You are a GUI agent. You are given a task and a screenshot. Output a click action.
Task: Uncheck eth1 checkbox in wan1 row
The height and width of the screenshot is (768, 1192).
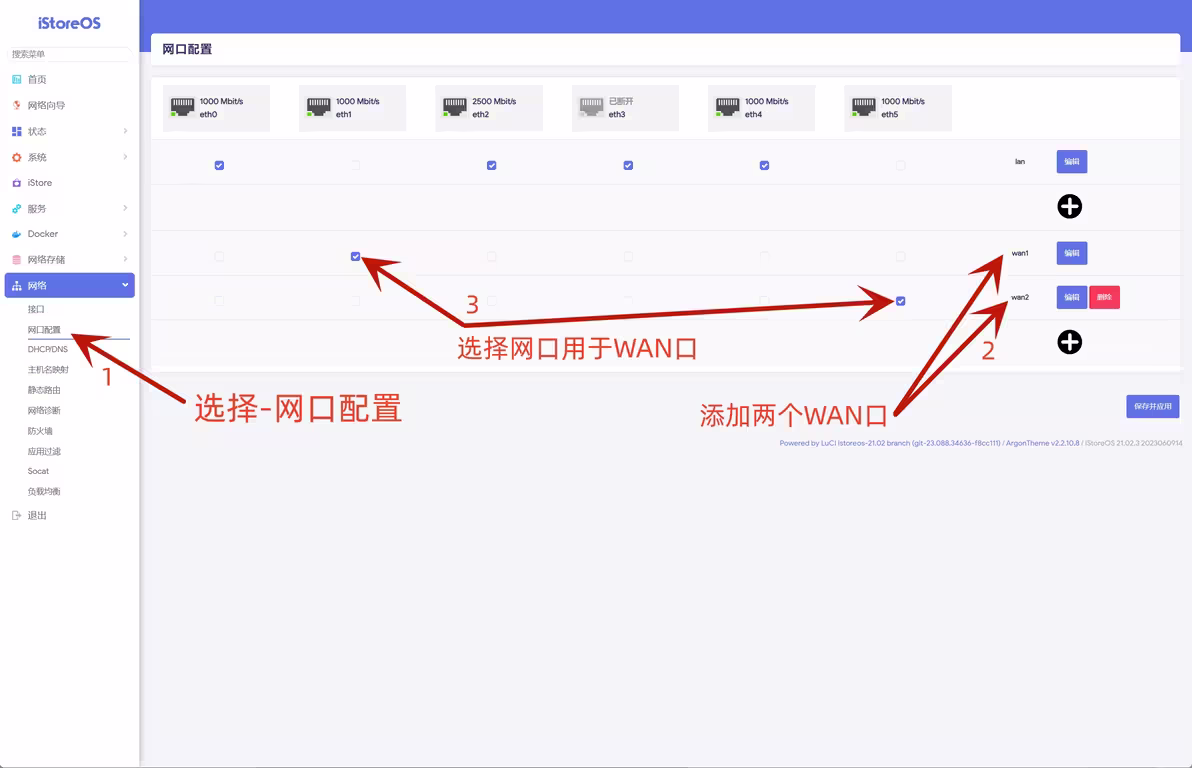click(355, 257)
